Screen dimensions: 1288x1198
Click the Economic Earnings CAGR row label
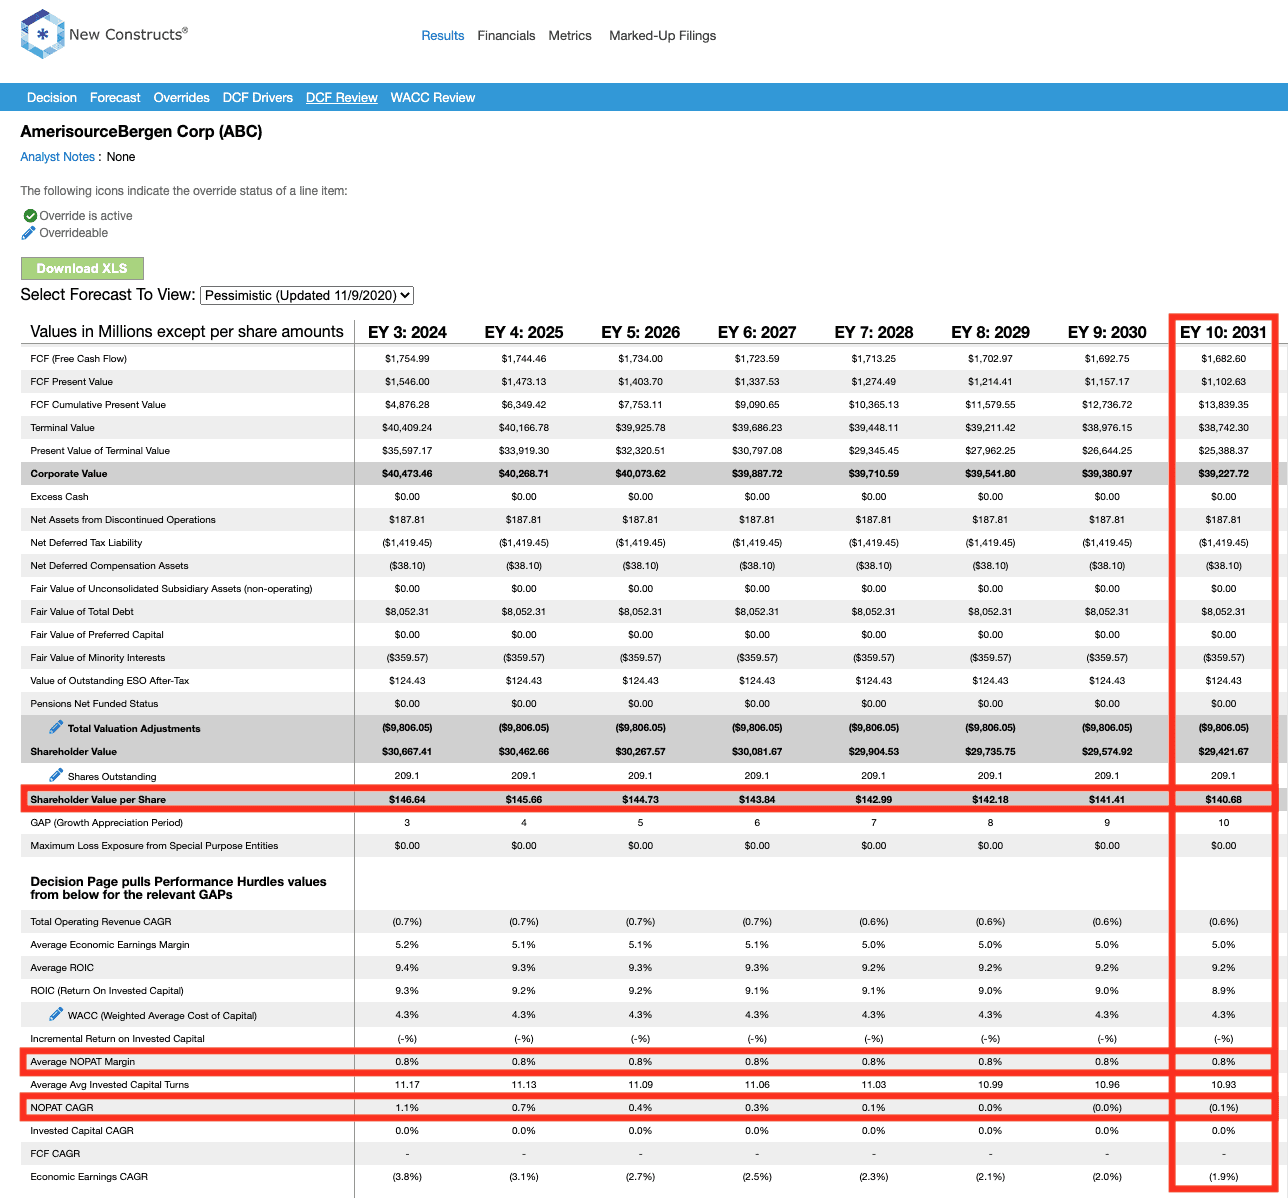coord(89,1176)
